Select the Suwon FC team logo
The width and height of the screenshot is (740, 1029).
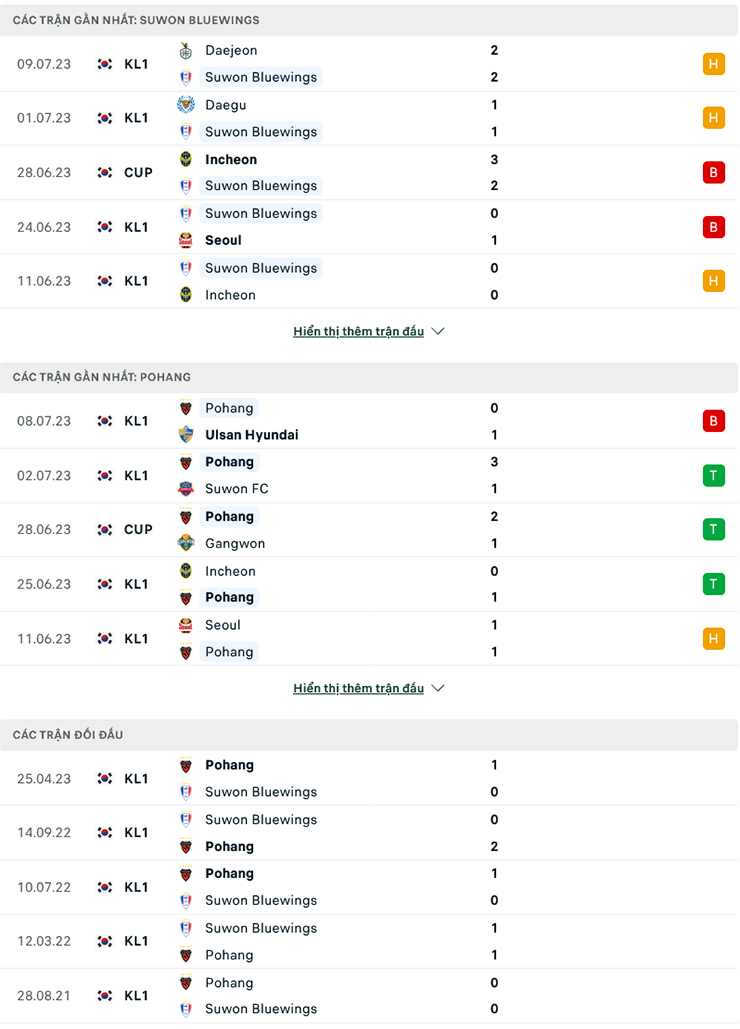184,488
